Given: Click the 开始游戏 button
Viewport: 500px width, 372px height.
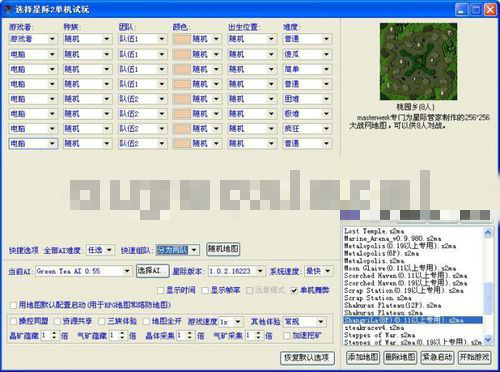Looking at the screenshot, I should pos(474,358).
